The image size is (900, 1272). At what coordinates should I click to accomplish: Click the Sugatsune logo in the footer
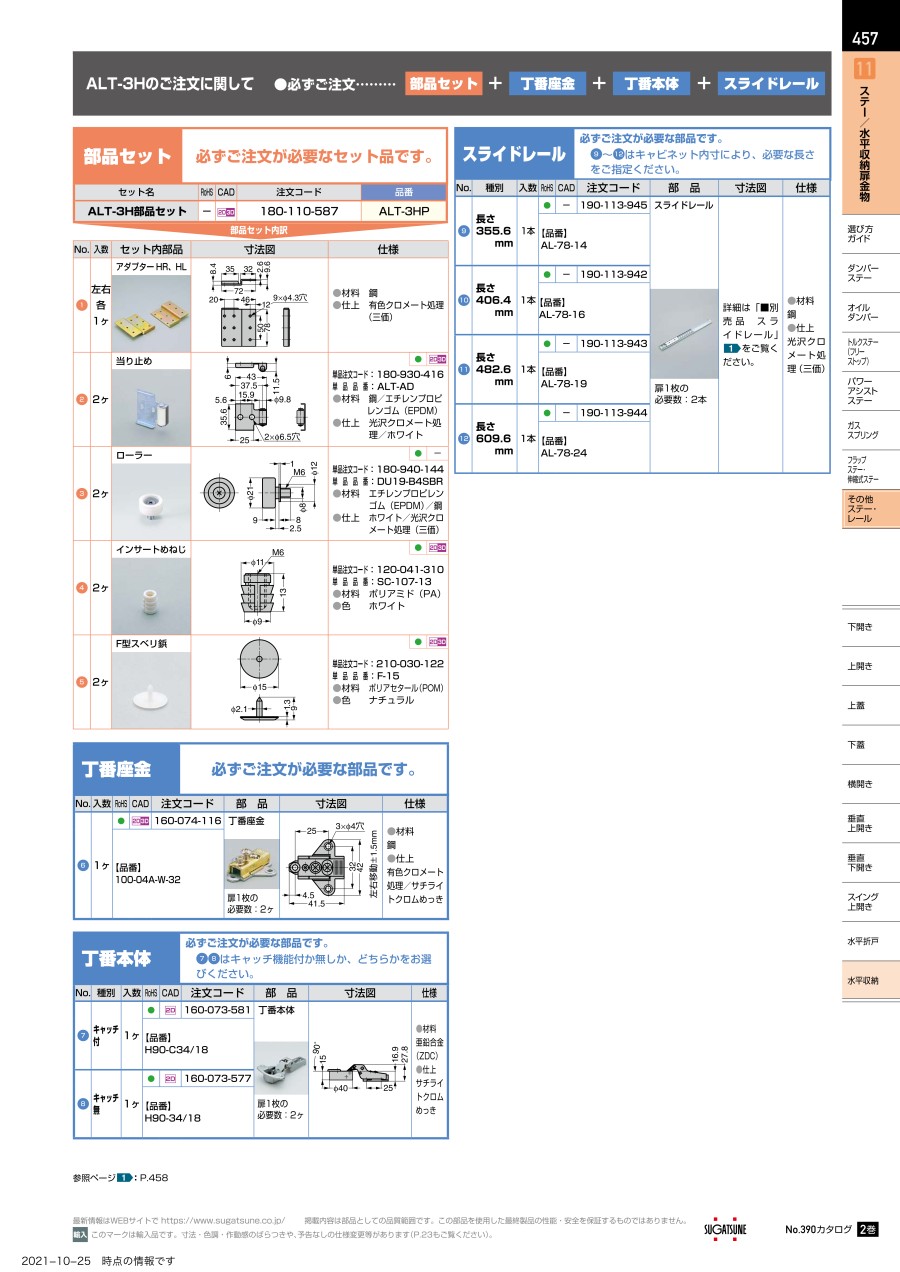click(725, 1229)
